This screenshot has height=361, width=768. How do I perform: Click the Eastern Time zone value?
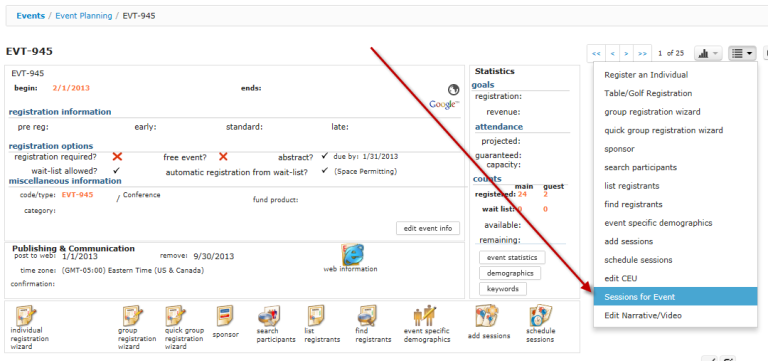tap(133, 270)
